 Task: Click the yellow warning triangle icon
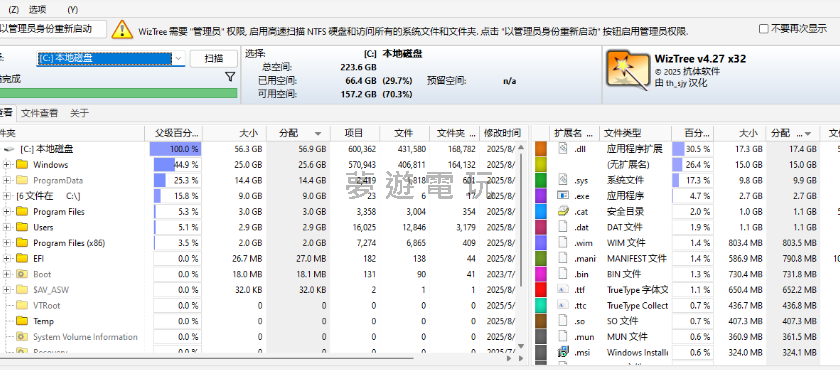[122, 29]
